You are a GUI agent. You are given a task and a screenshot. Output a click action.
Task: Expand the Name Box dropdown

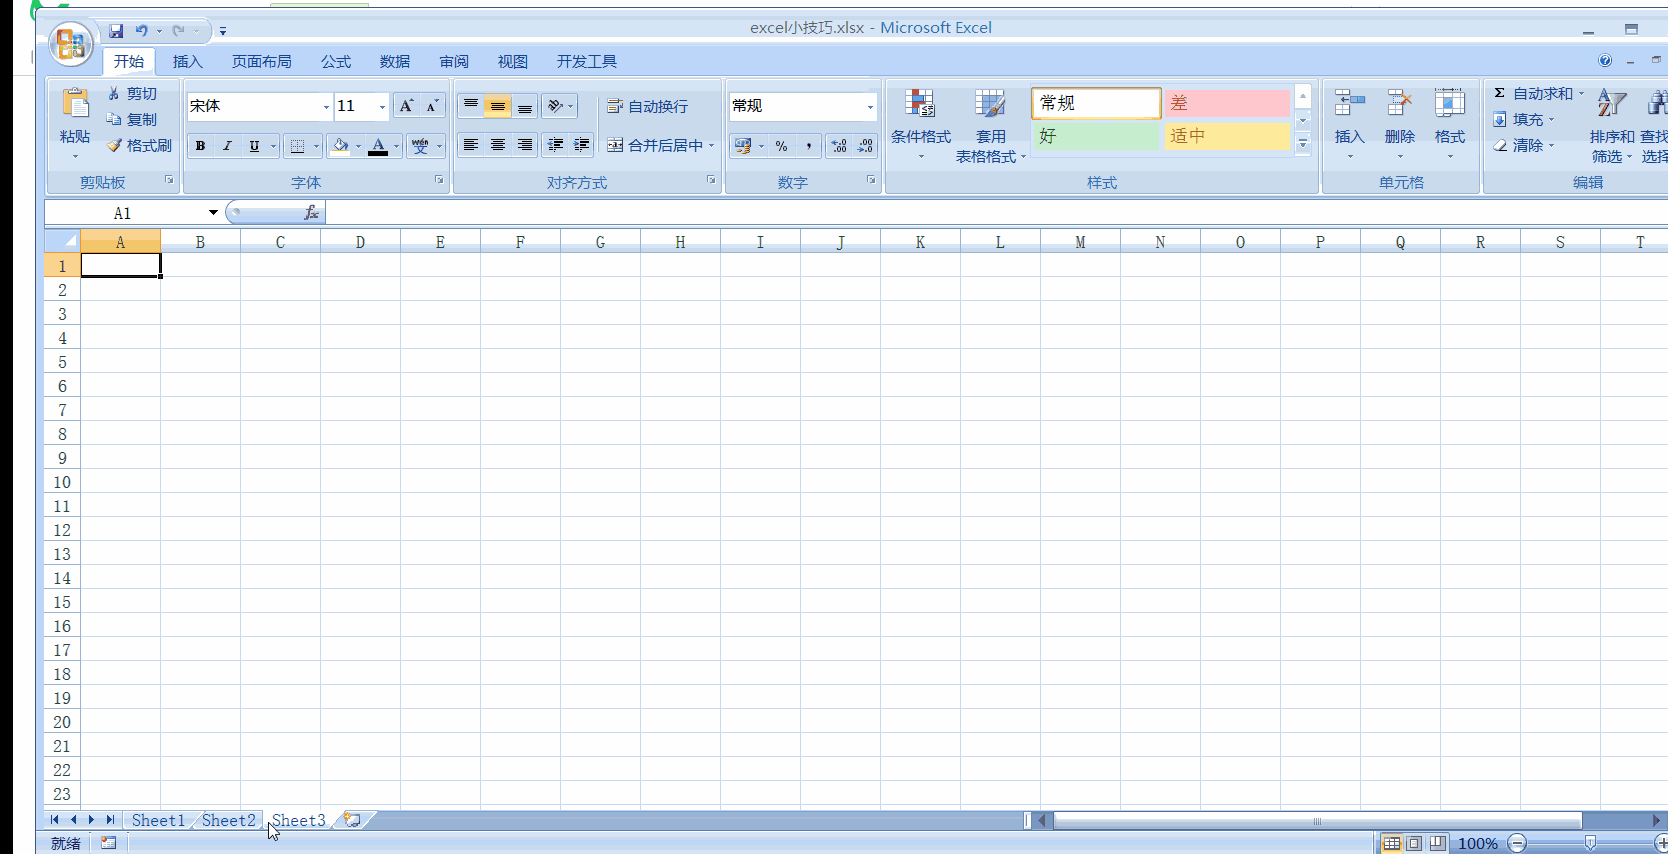point(213,212)
